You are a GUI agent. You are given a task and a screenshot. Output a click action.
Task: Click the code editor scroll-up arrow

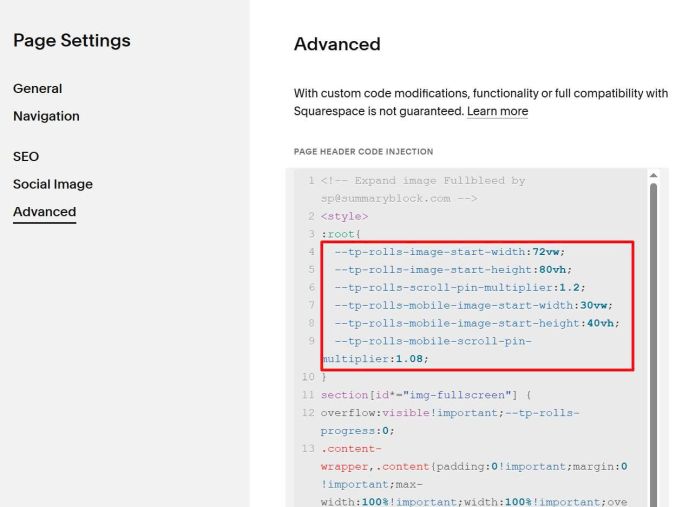(654, 176)
